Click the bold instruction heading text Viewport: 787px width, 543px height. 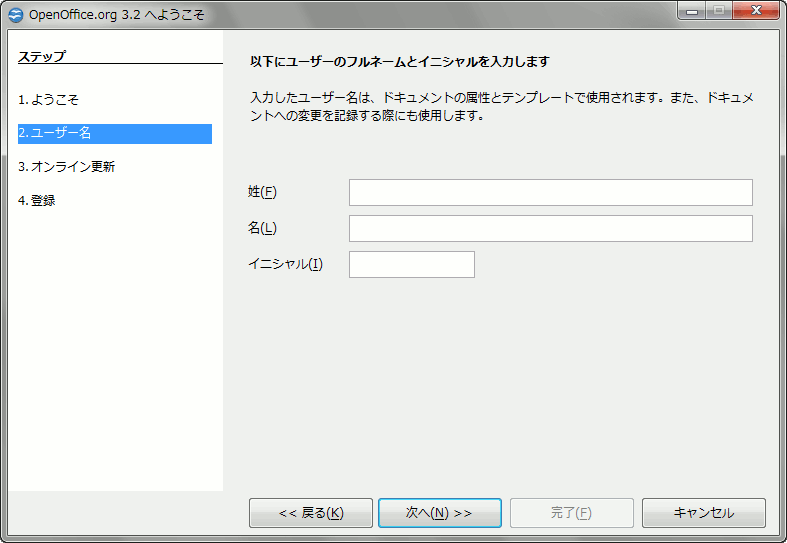pyautogui.click(x=400, y=61)
